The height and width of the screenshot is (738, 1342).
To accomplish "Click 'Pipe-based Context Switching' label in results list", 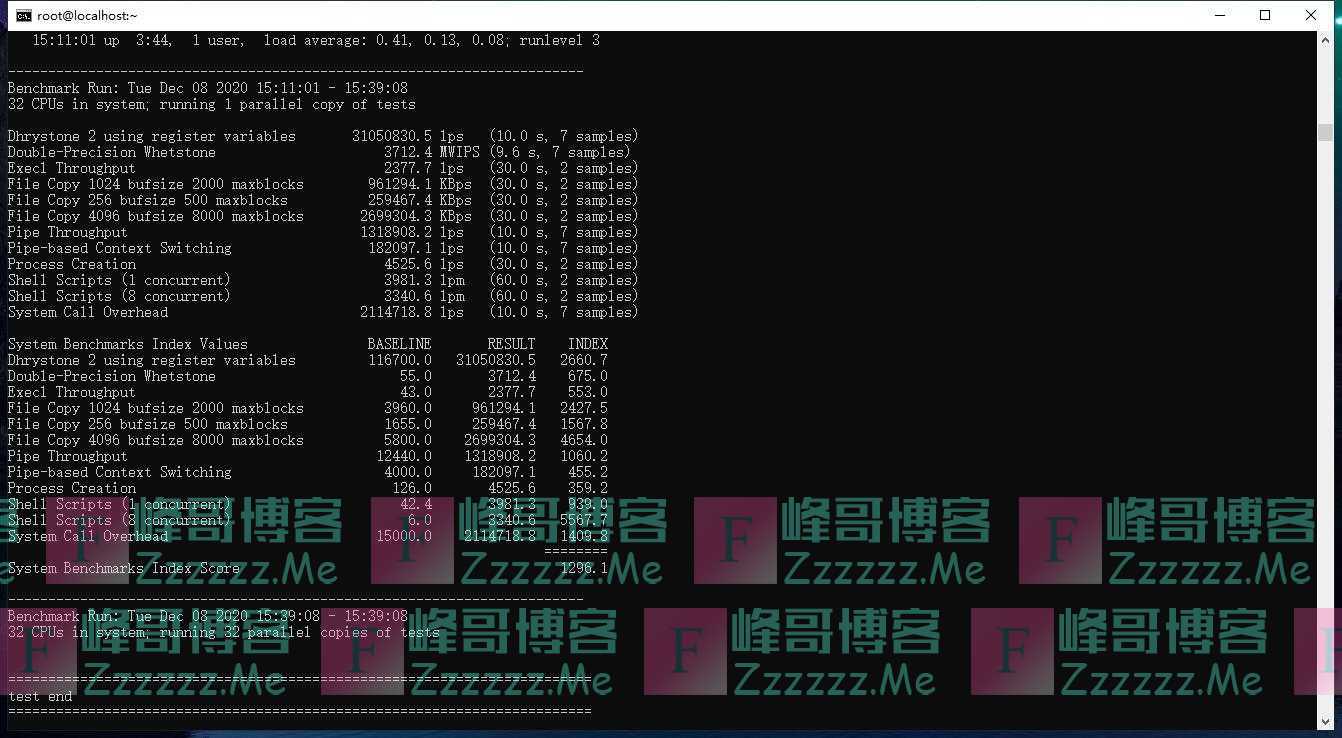I will click(x=119, y=249).
